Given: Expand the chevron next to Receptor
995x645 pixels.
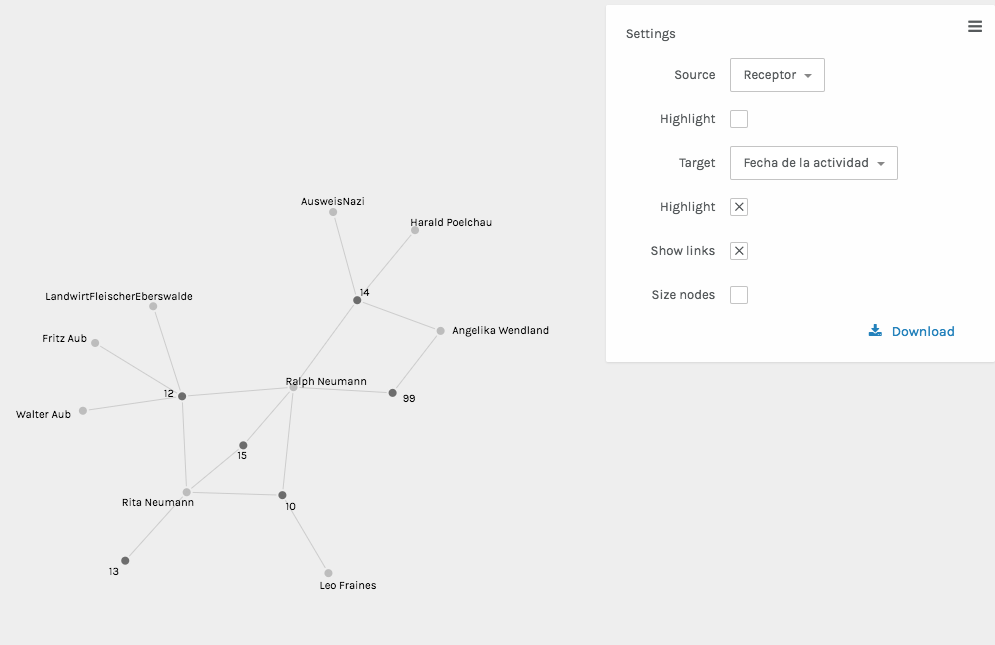Looking at the screenshot, I should click(x=810, y=75).
